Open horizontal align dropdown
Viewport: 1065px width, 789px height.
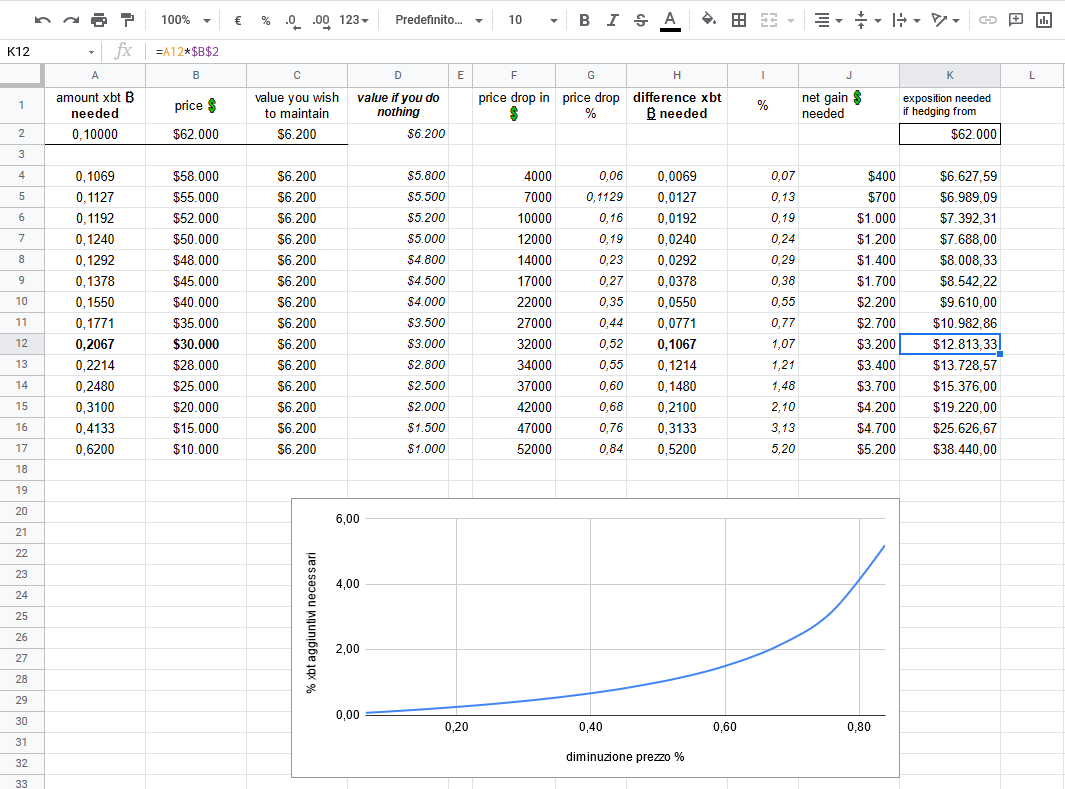tap(828, 20)
